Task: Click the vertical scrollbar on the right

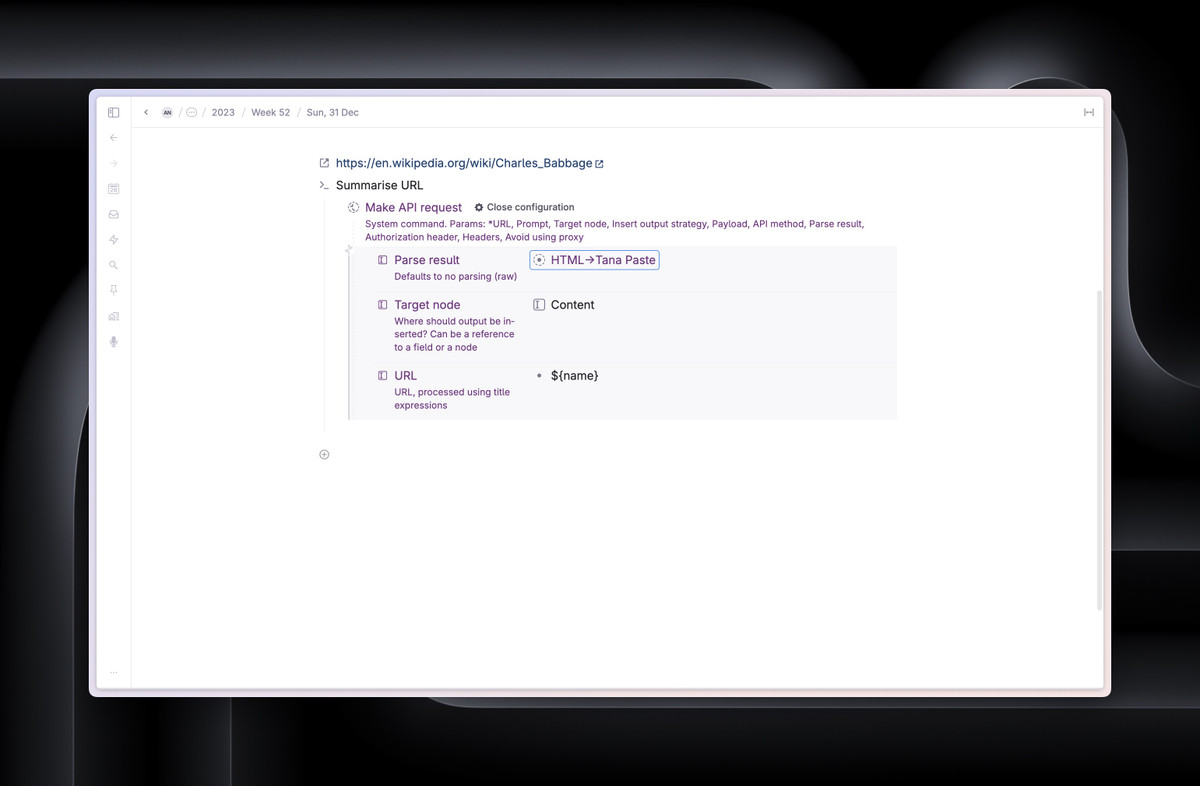Action: point(1100,450)
